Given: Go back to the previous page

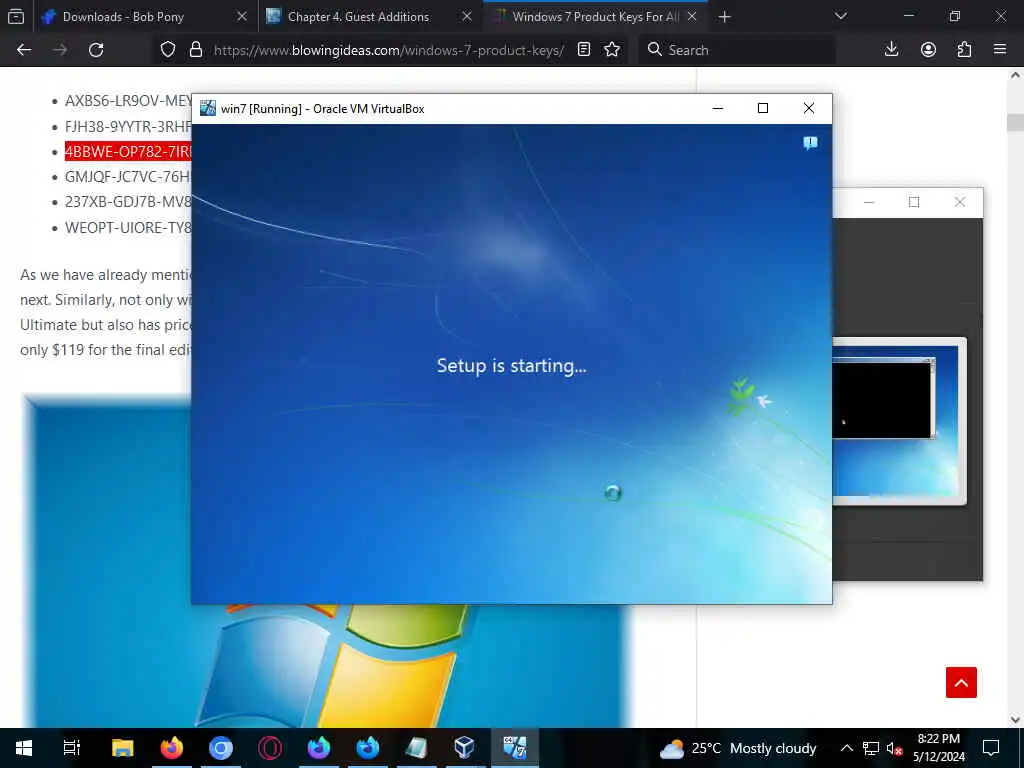Looking at the screenshot, I should [x=24, y=50].
